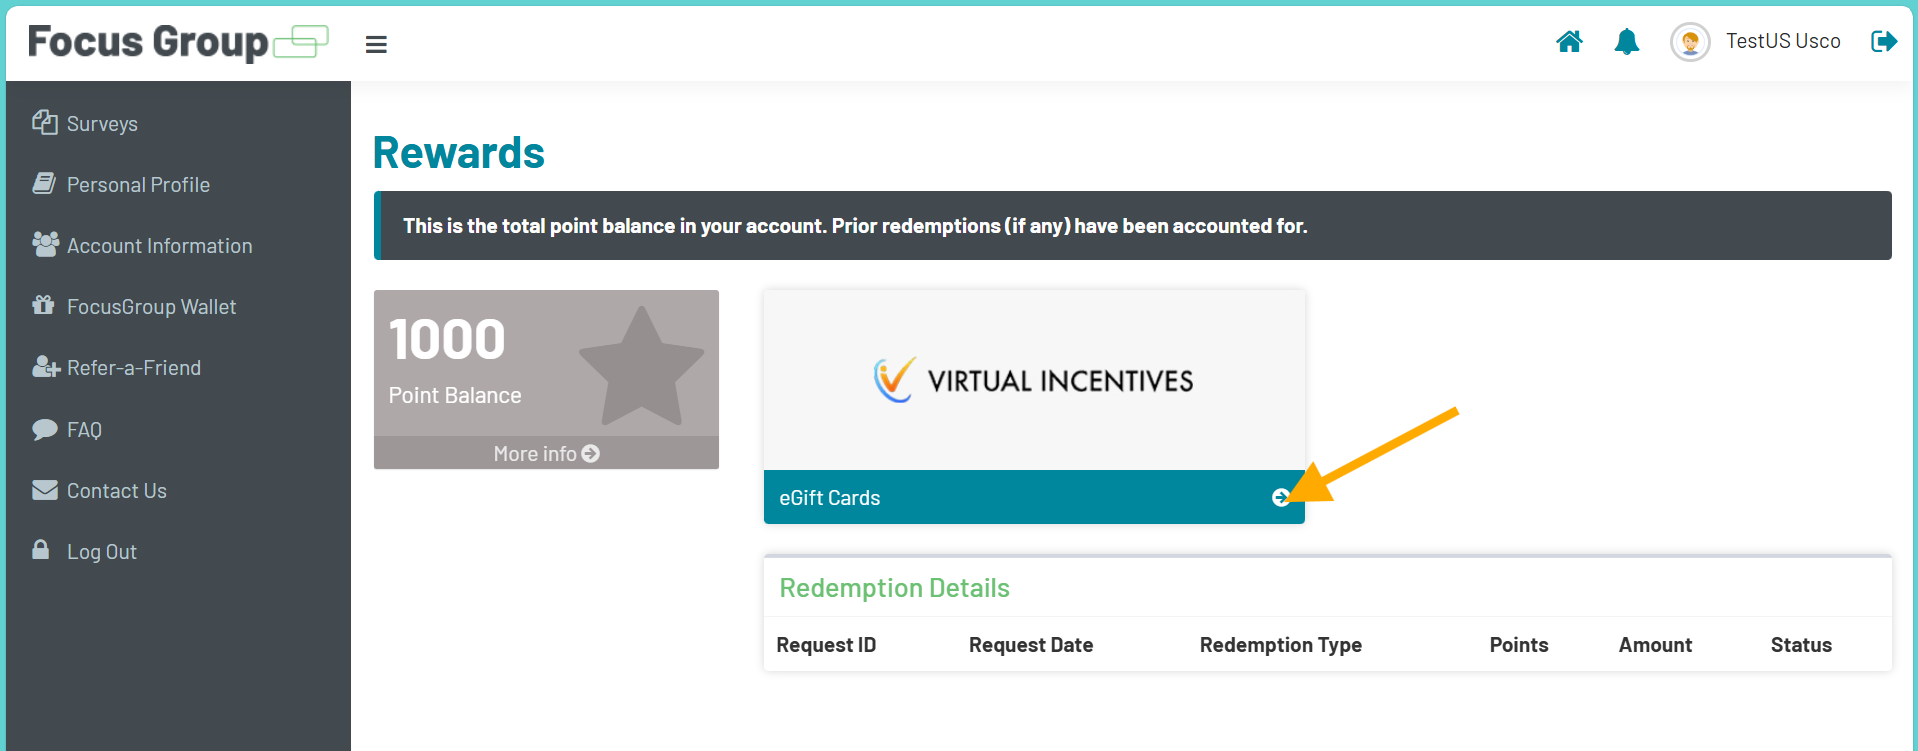The height and width of the screenshot is (751, 1918).
Task: Click the Redemption Type column header
Action: (x=1281, y=645)
